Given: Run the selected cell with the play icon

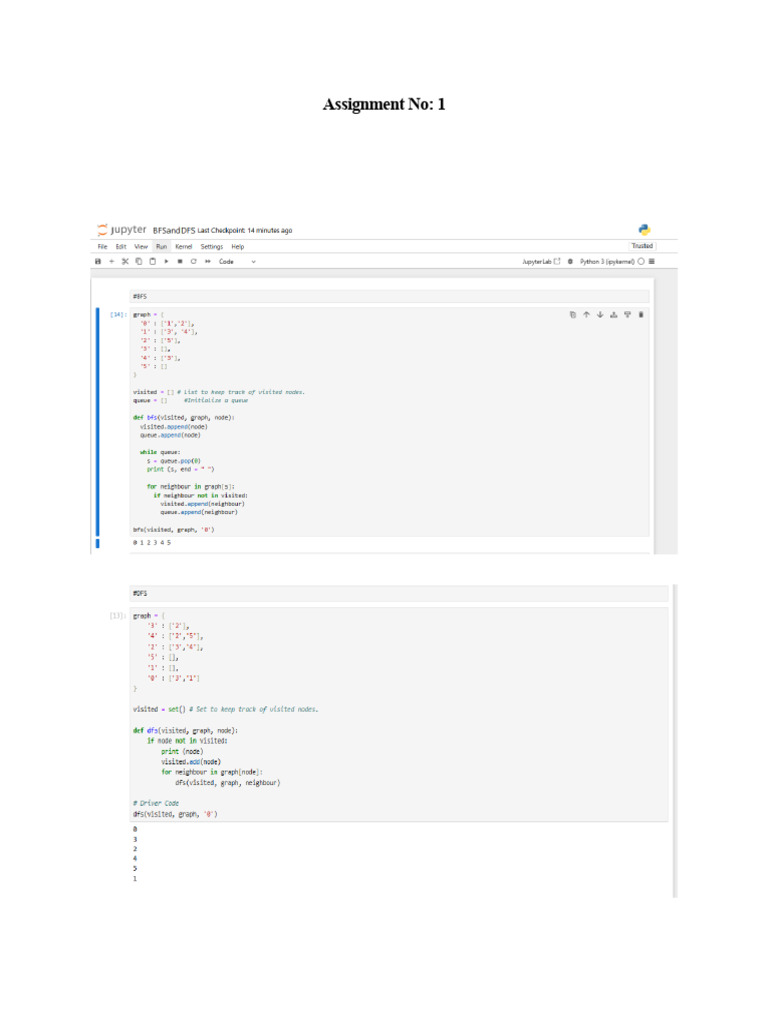Looking at the screenshot, I should click(x=166, y=261).
